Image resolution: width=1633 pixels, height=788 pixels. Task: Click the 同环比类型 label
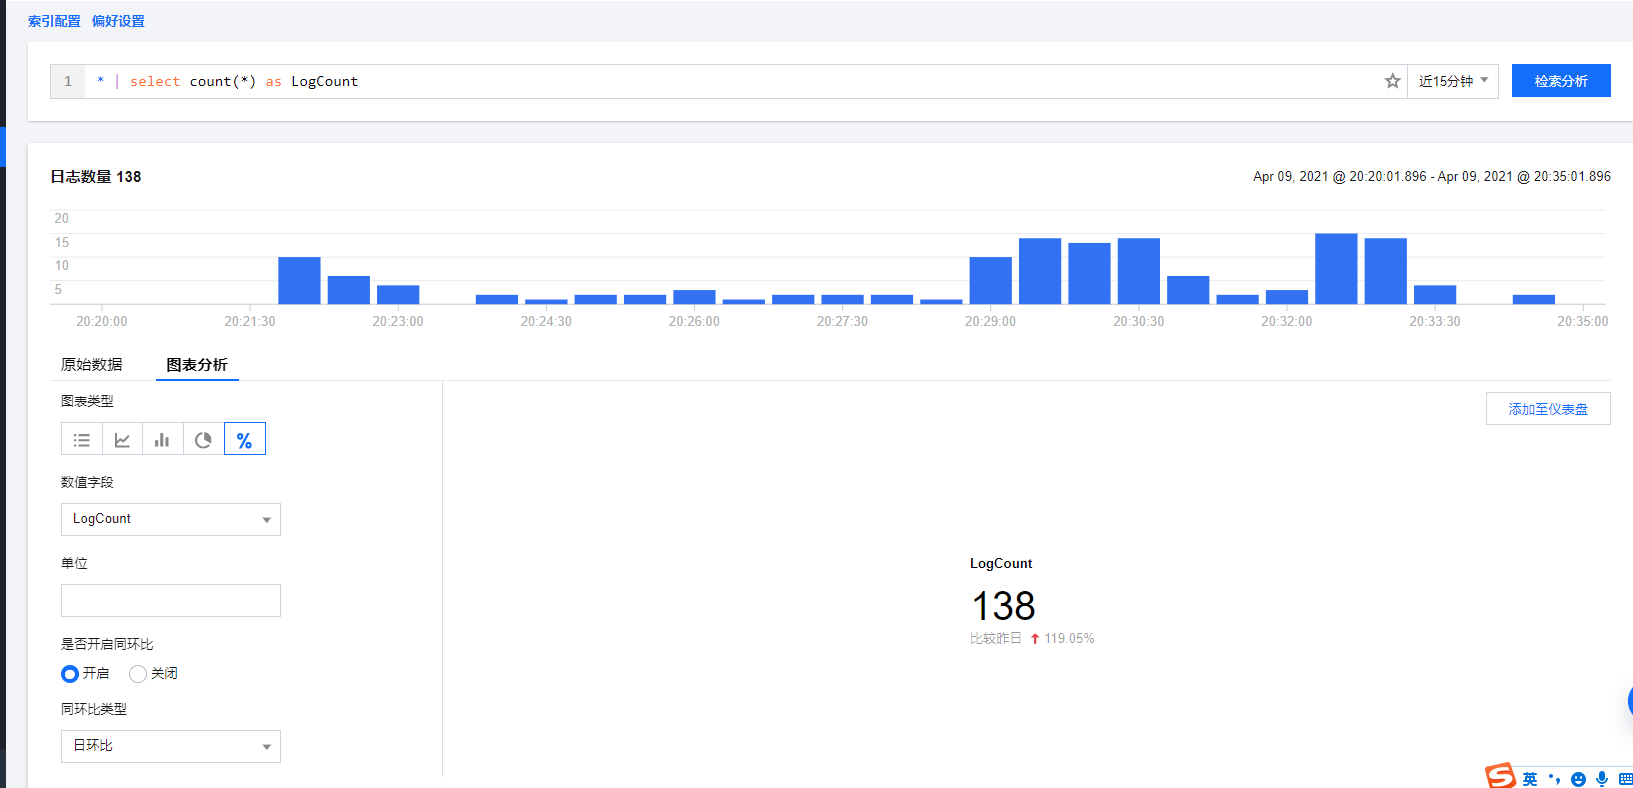coord(94,709)
